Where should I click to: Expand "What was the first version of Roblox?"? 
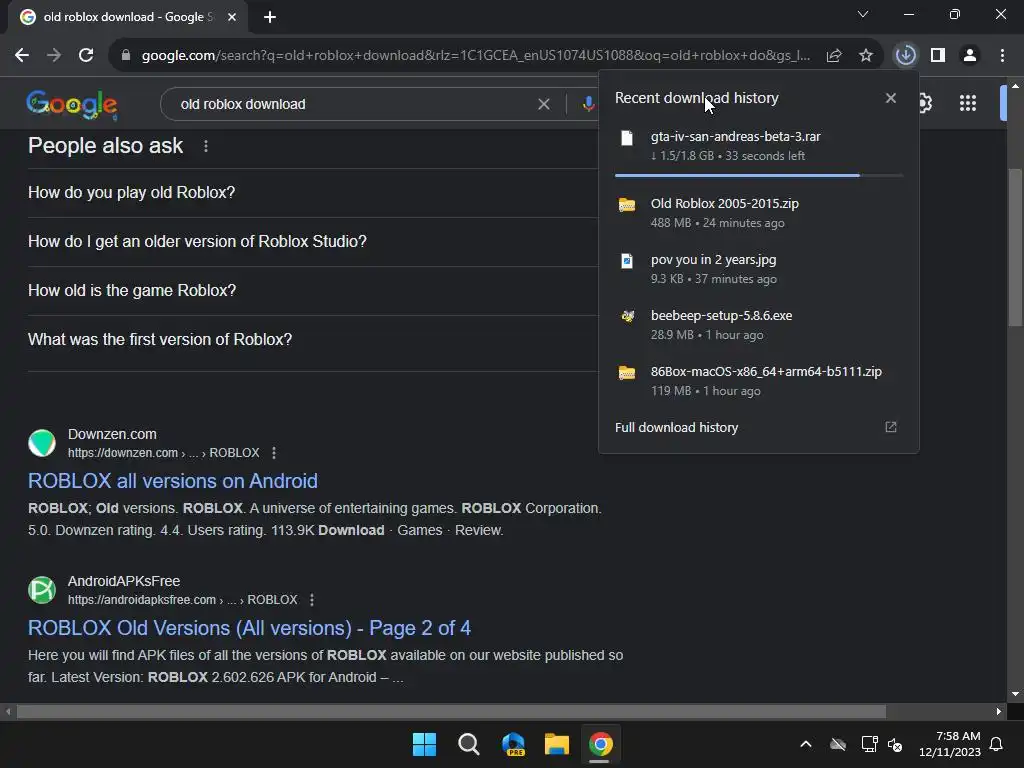tap(312, 340)
